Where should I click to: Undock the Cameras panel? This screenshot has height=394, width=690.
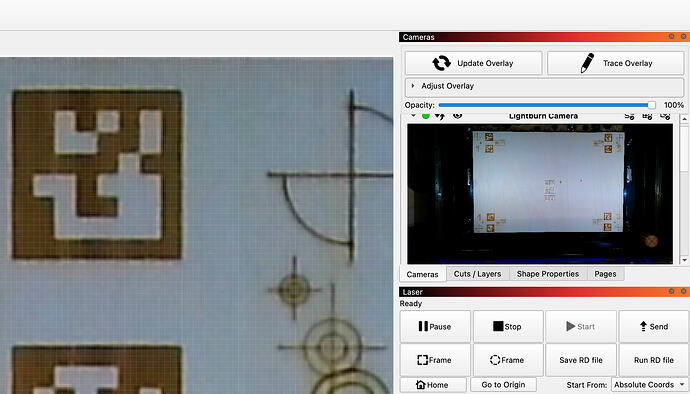click(x=672, y=37)
